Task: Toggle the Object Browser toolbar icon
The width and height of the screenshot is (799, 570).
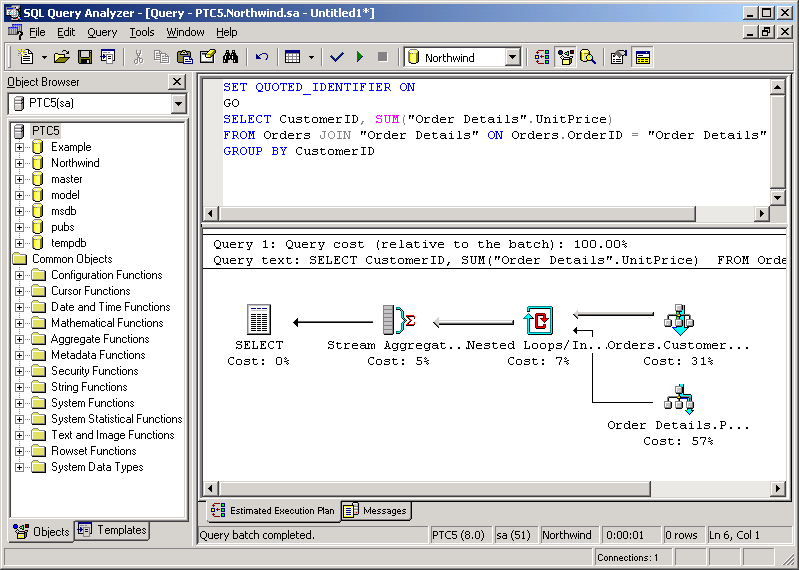Action: 566,57
